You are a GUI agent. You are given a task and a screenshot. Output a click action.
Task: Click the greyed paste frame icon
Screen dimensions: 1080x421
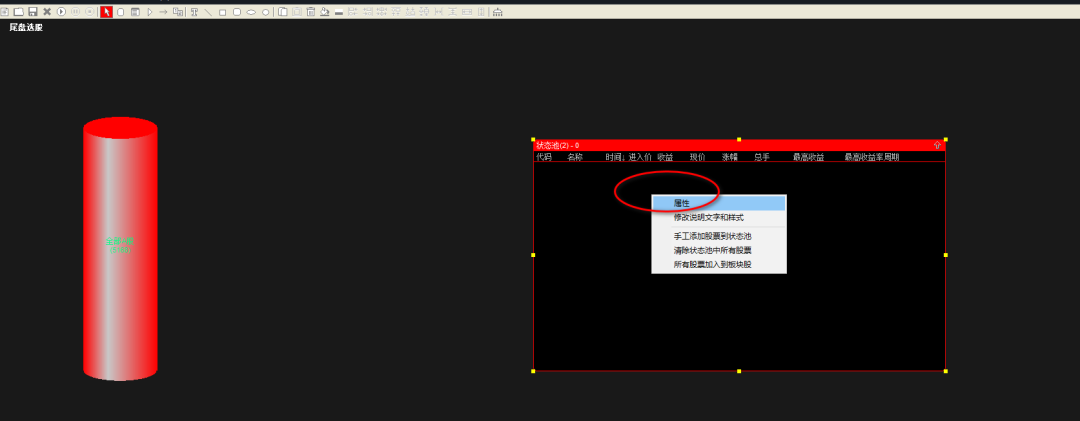(x=298, y=12)
